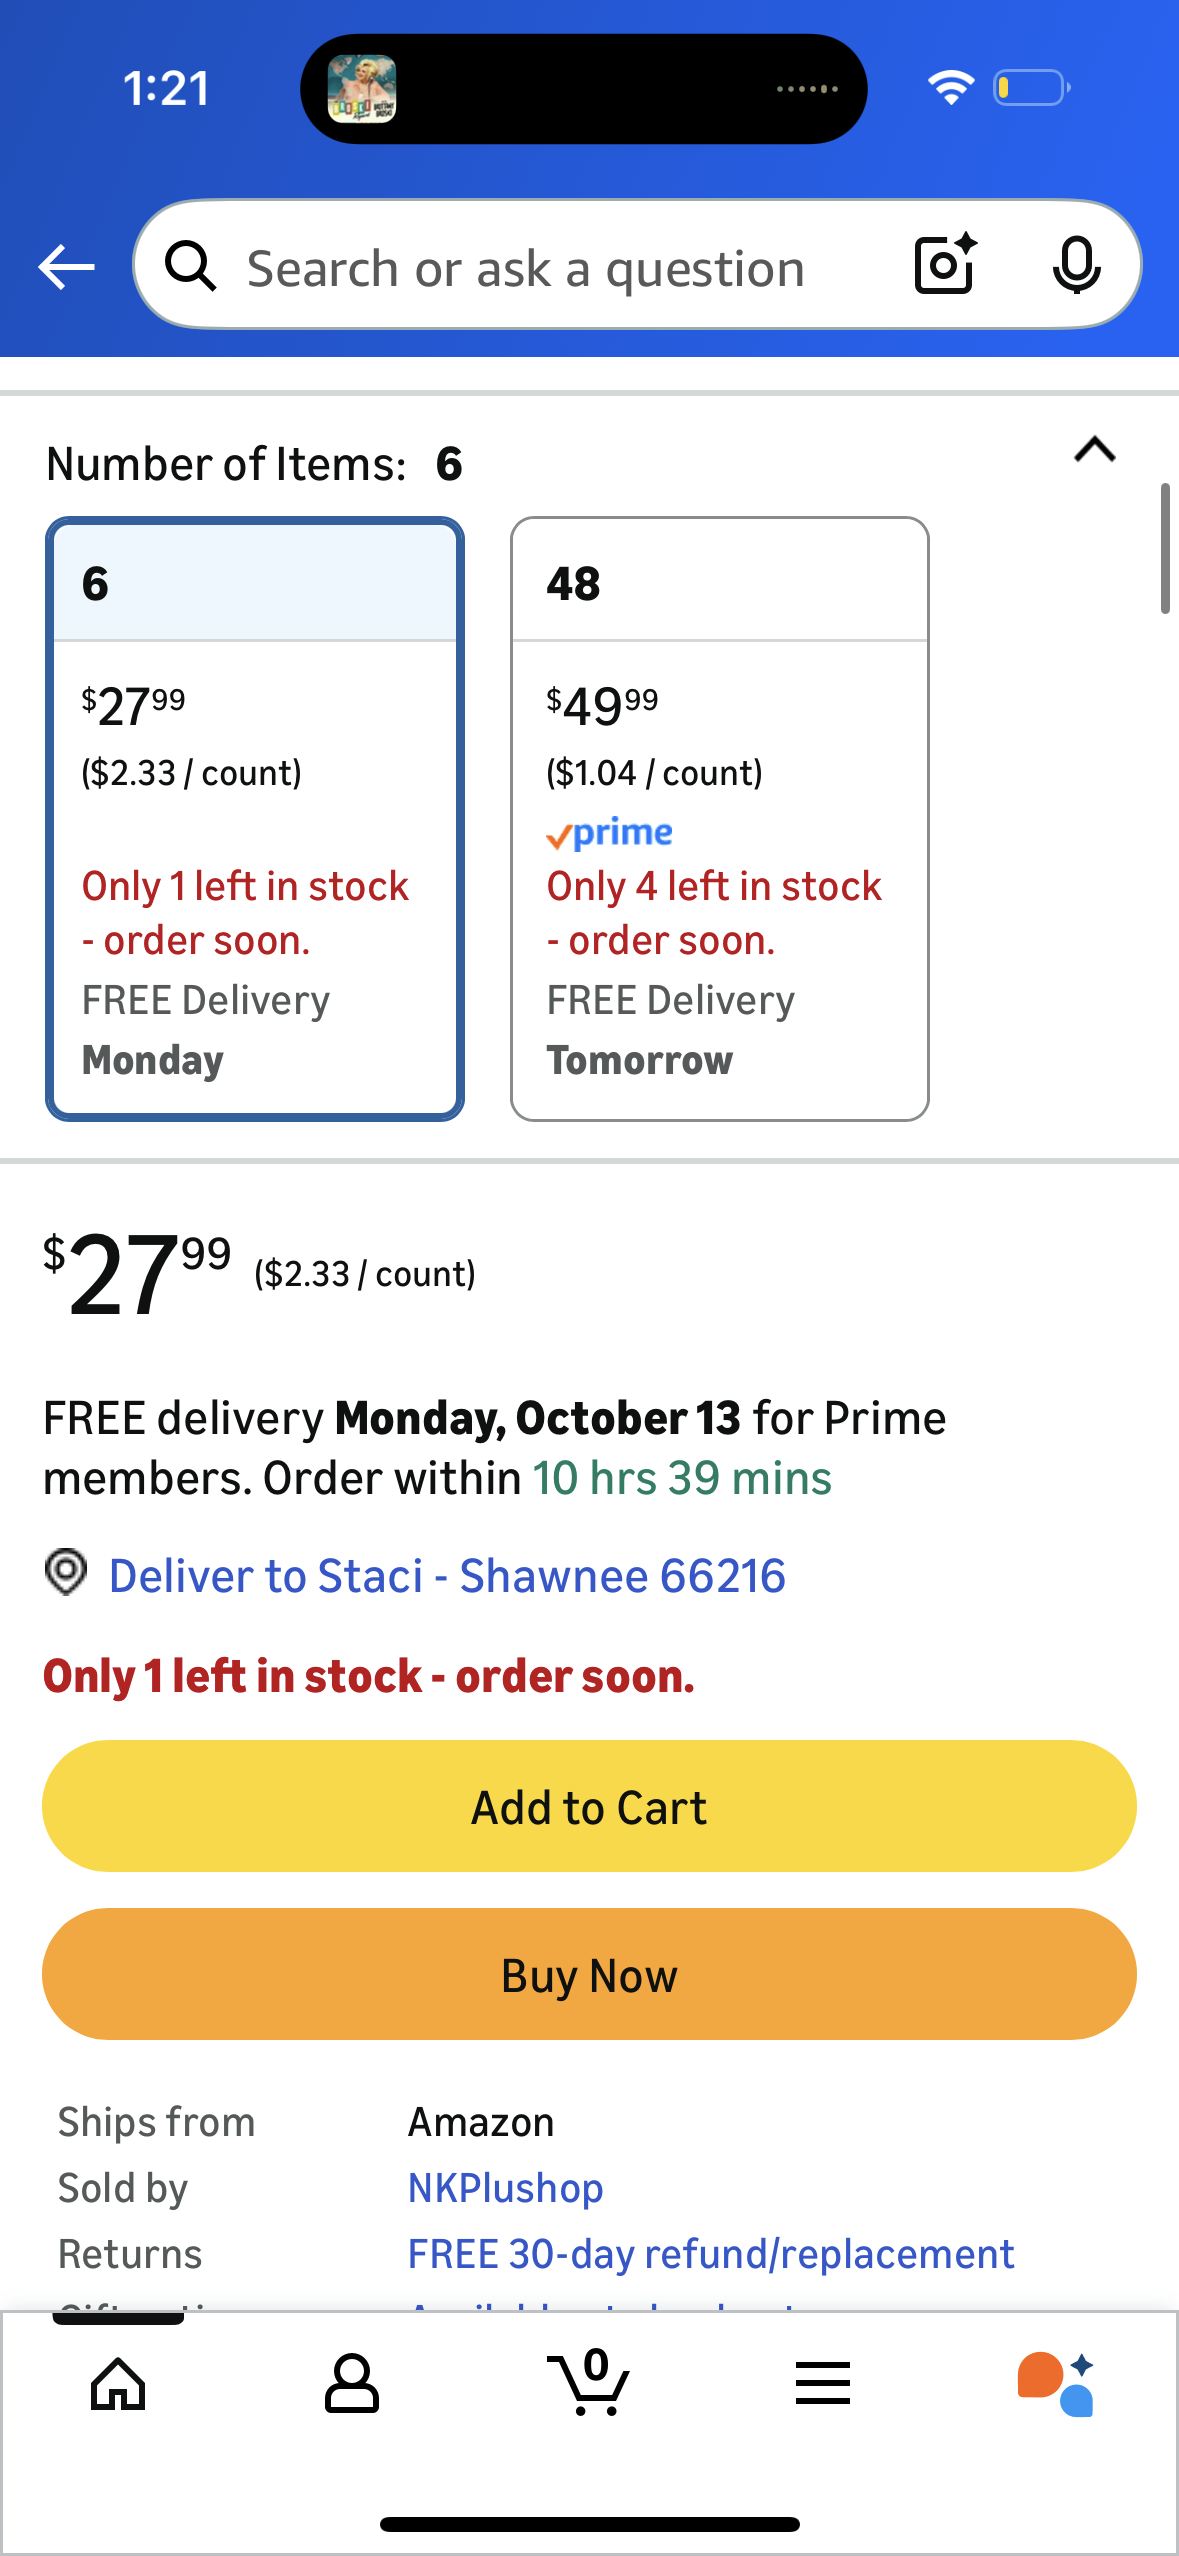The height and width of the screenshot is (2556, 1179).
Task: Open camera lens visual search
Action: pos(945,265)
